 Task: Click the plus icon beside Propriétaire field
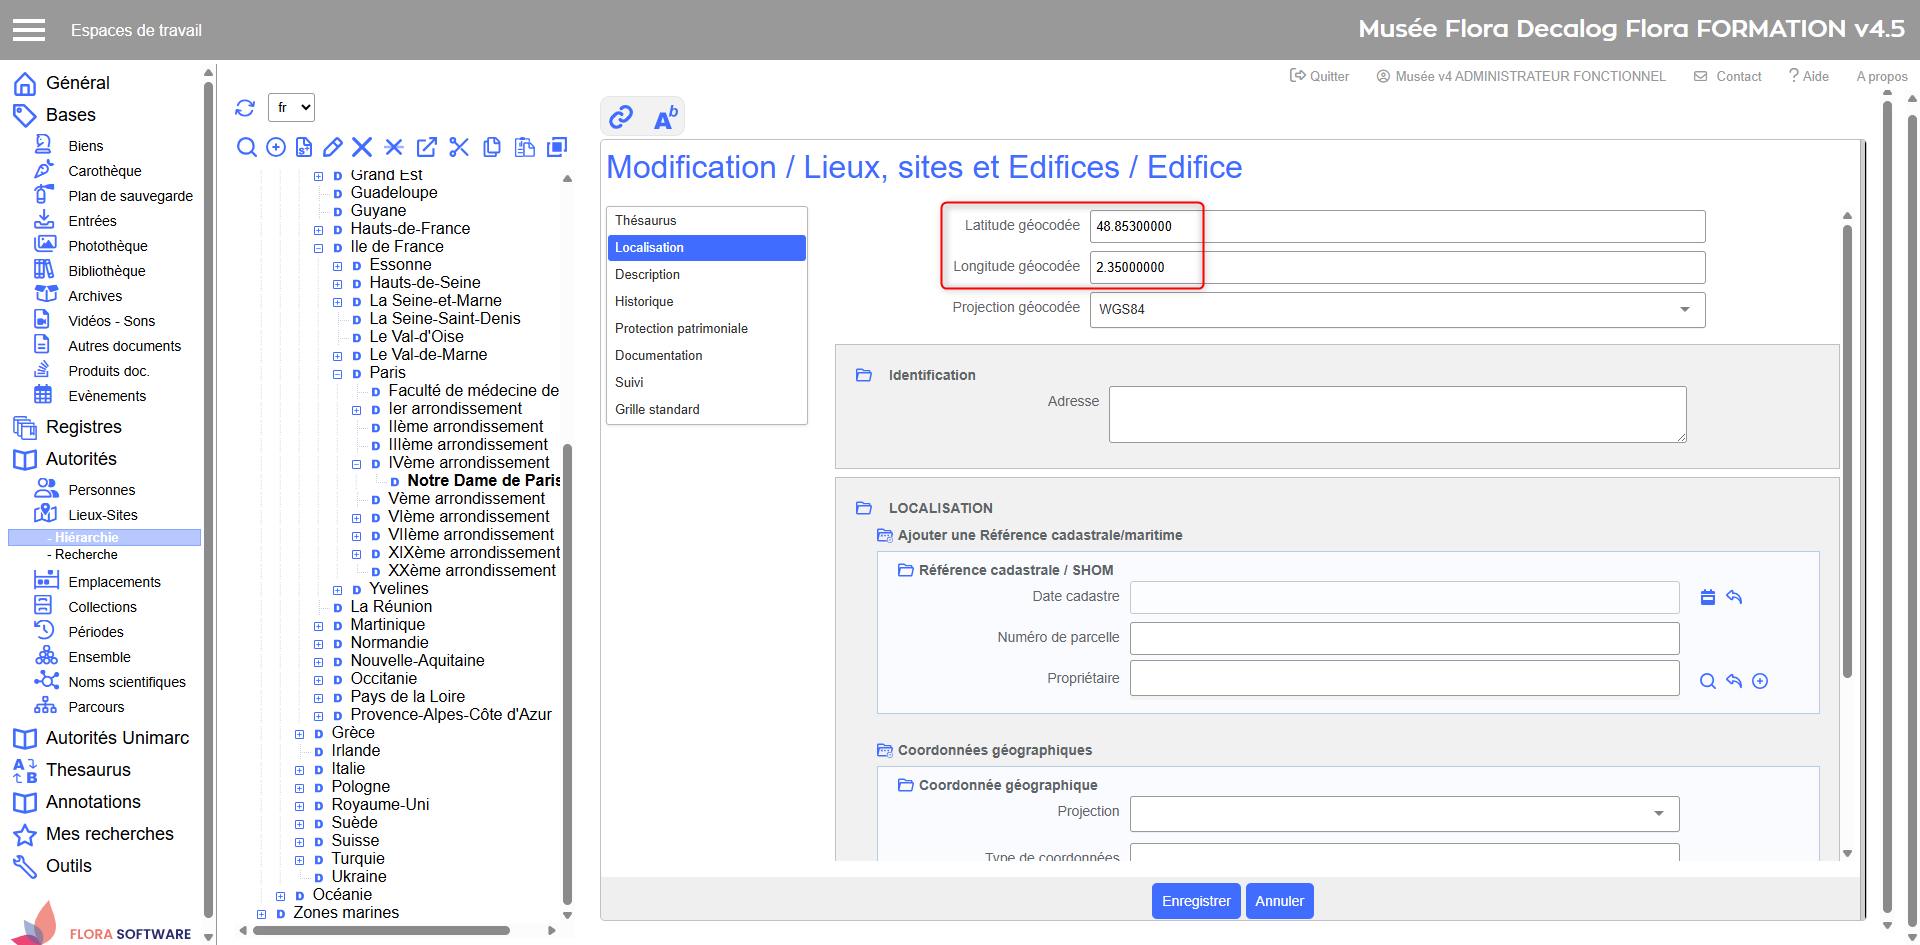1760,681
